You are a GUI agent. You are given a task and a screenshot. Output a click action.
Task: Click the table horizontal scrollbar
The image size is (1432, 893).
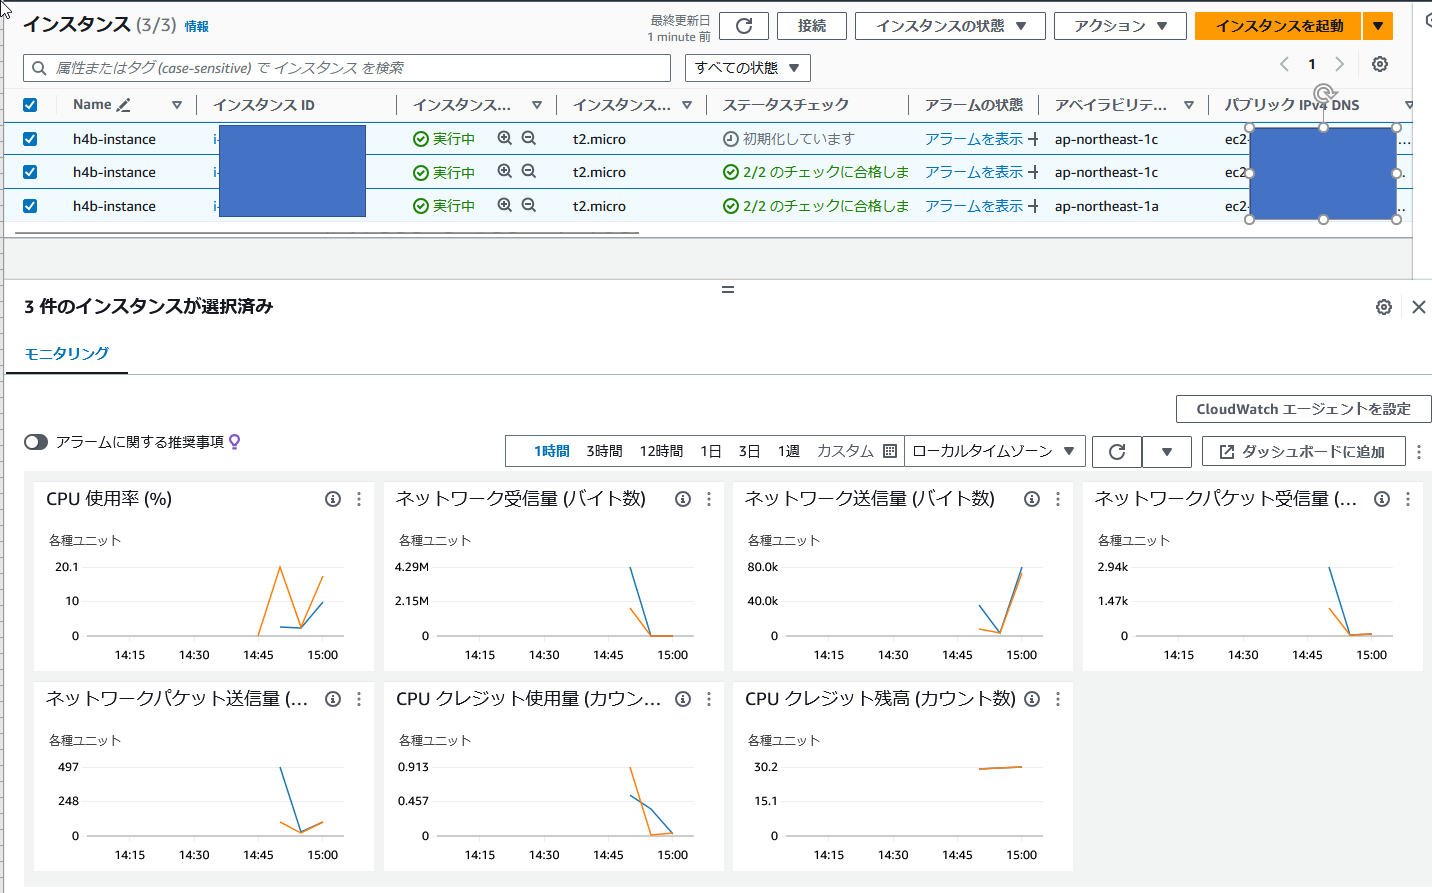coord(327,233)
